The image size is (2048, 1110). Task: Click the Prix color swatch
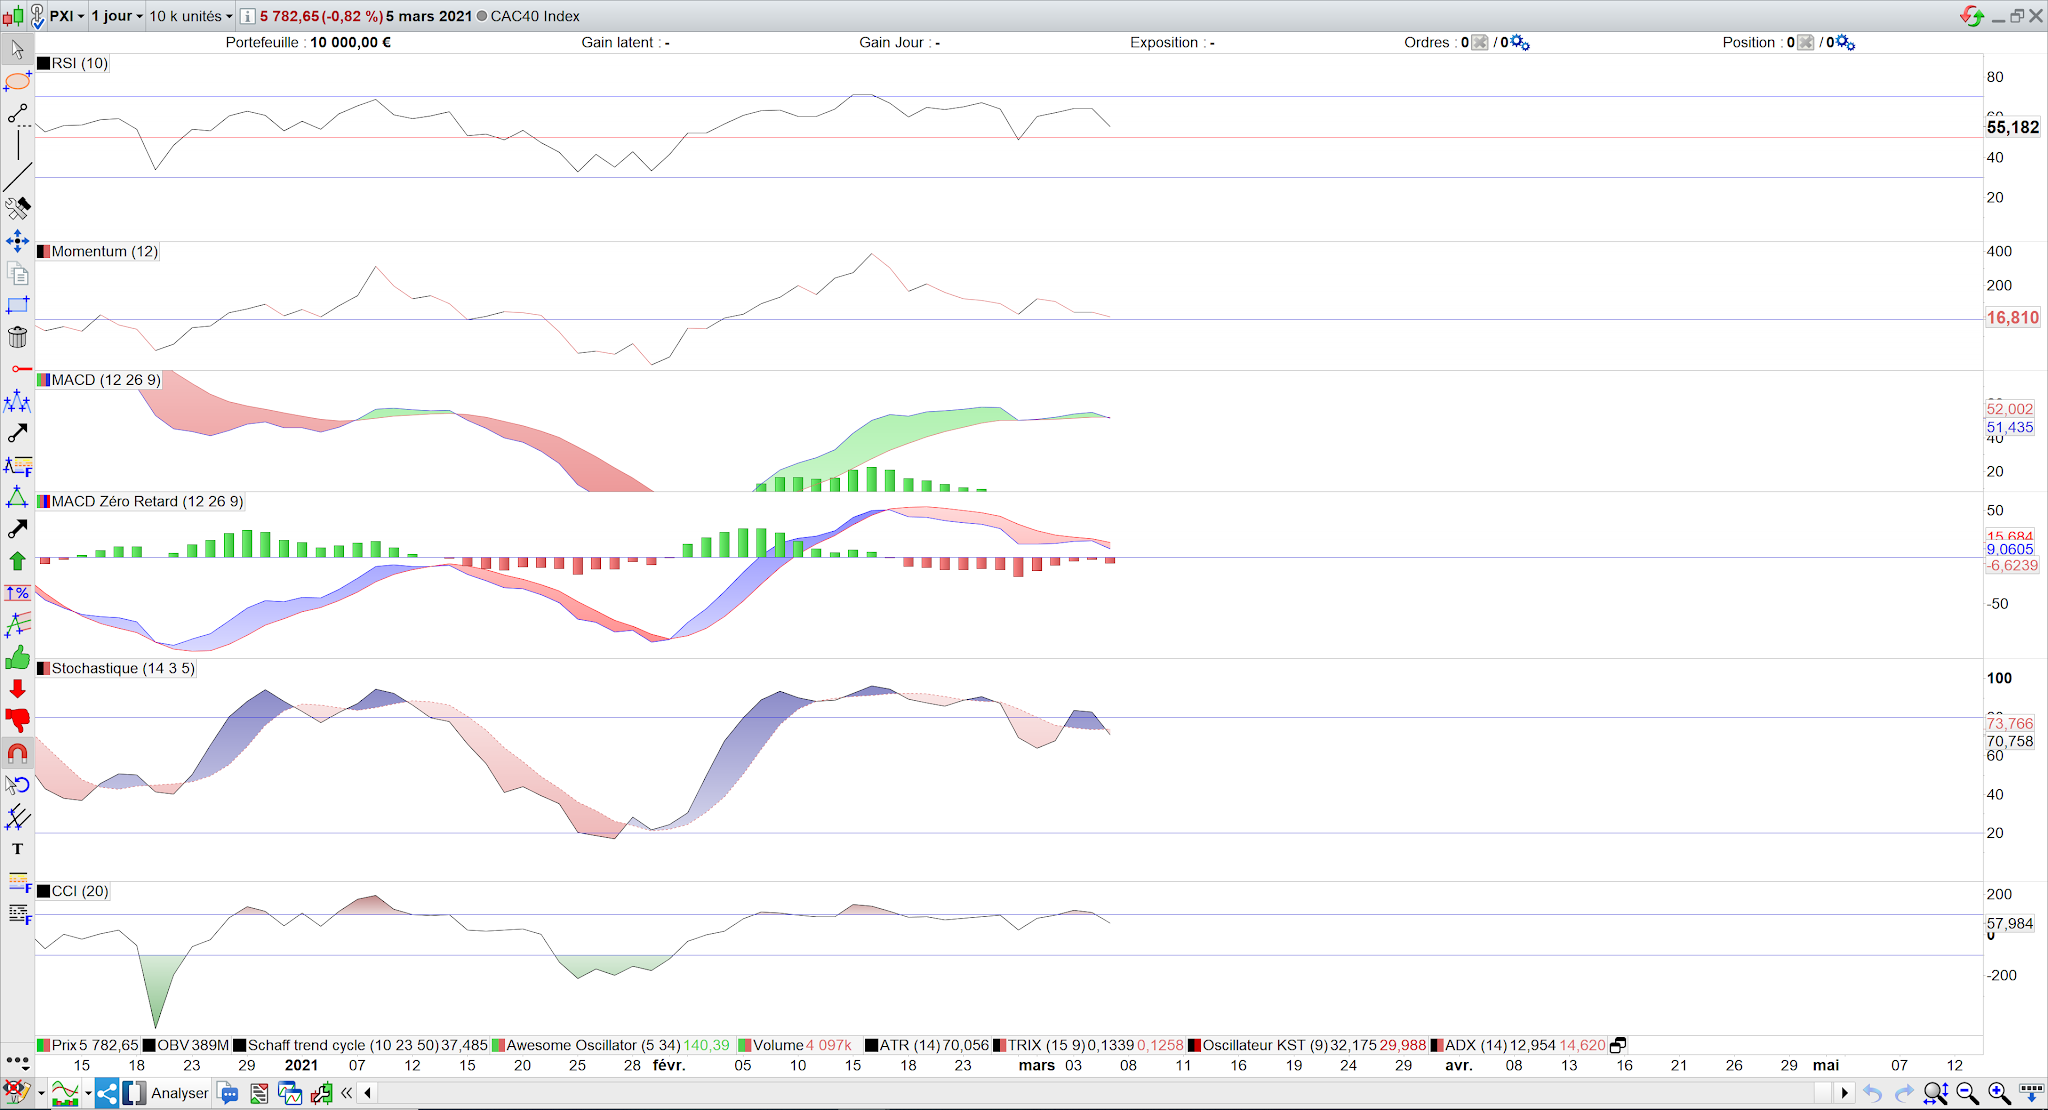click(x=43, y=1045)
